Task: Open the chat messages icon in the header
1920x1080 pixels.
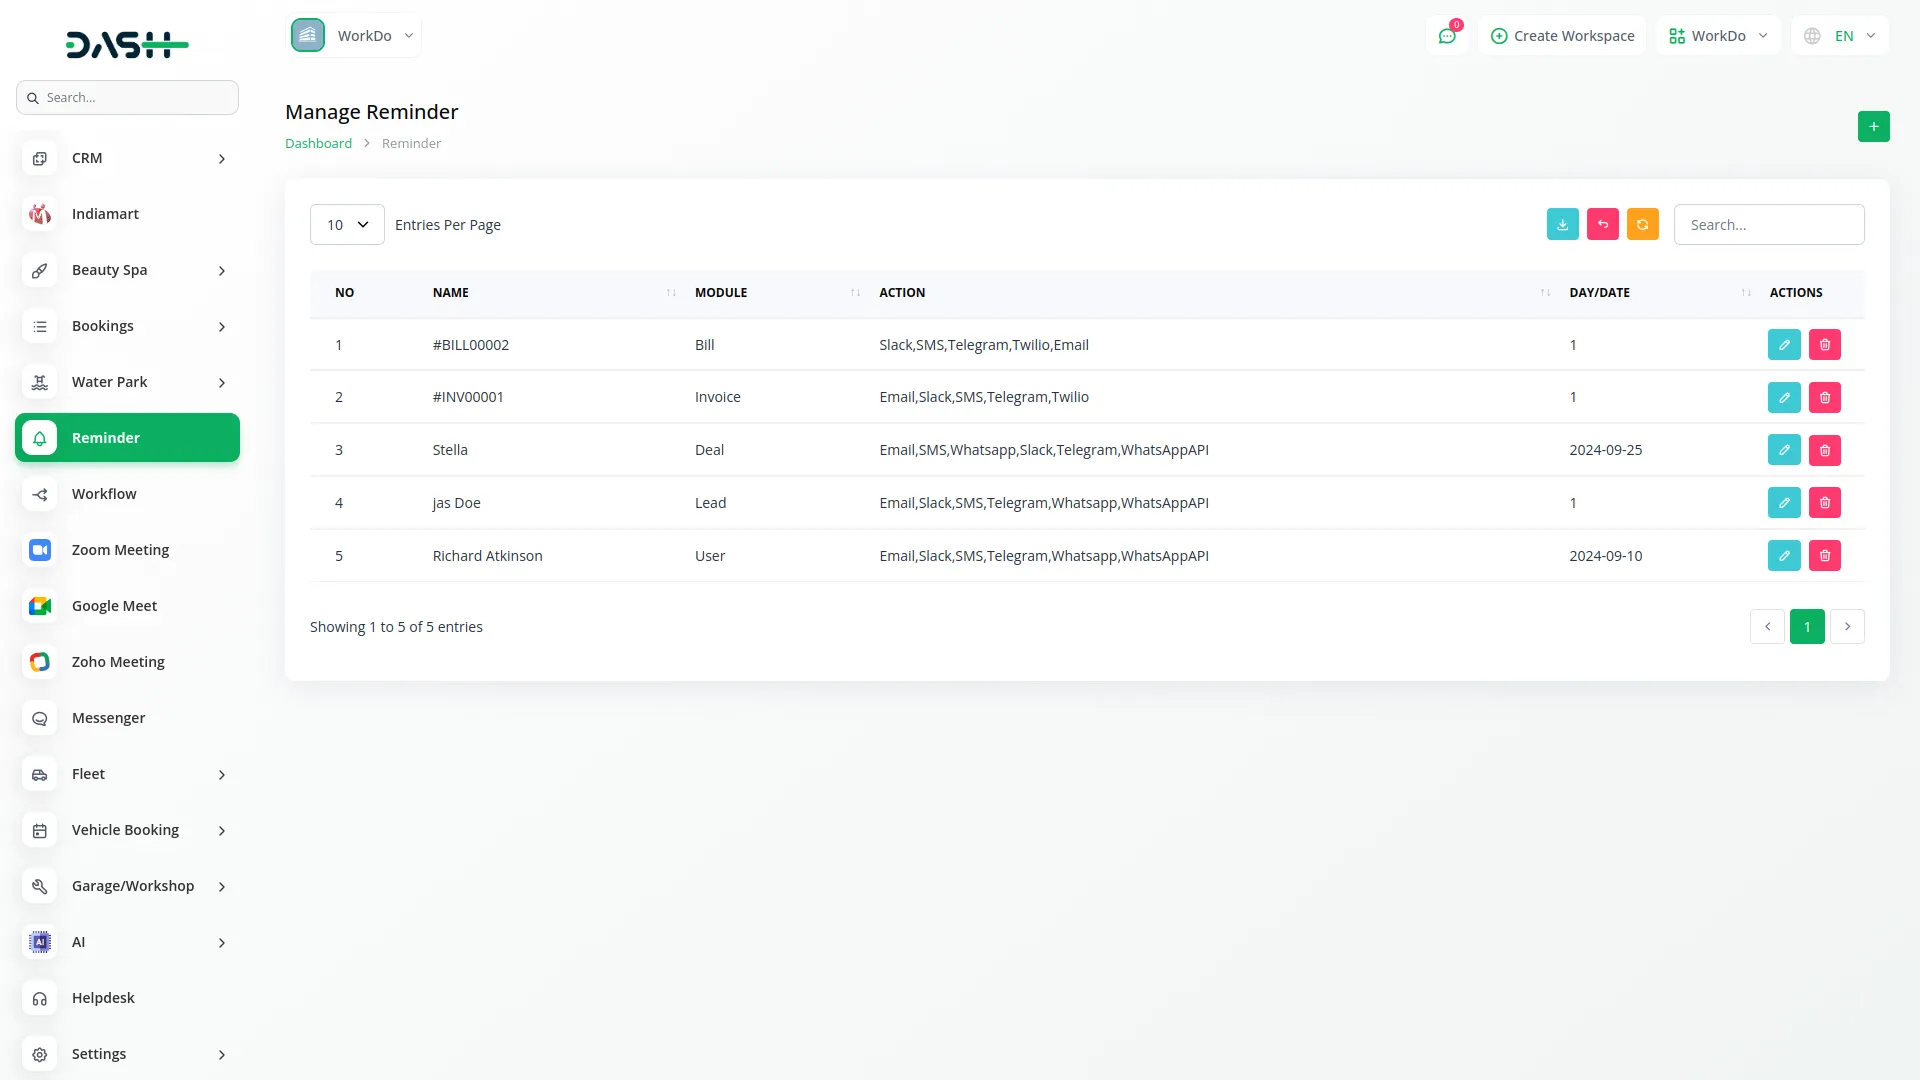Action: 1446,36
